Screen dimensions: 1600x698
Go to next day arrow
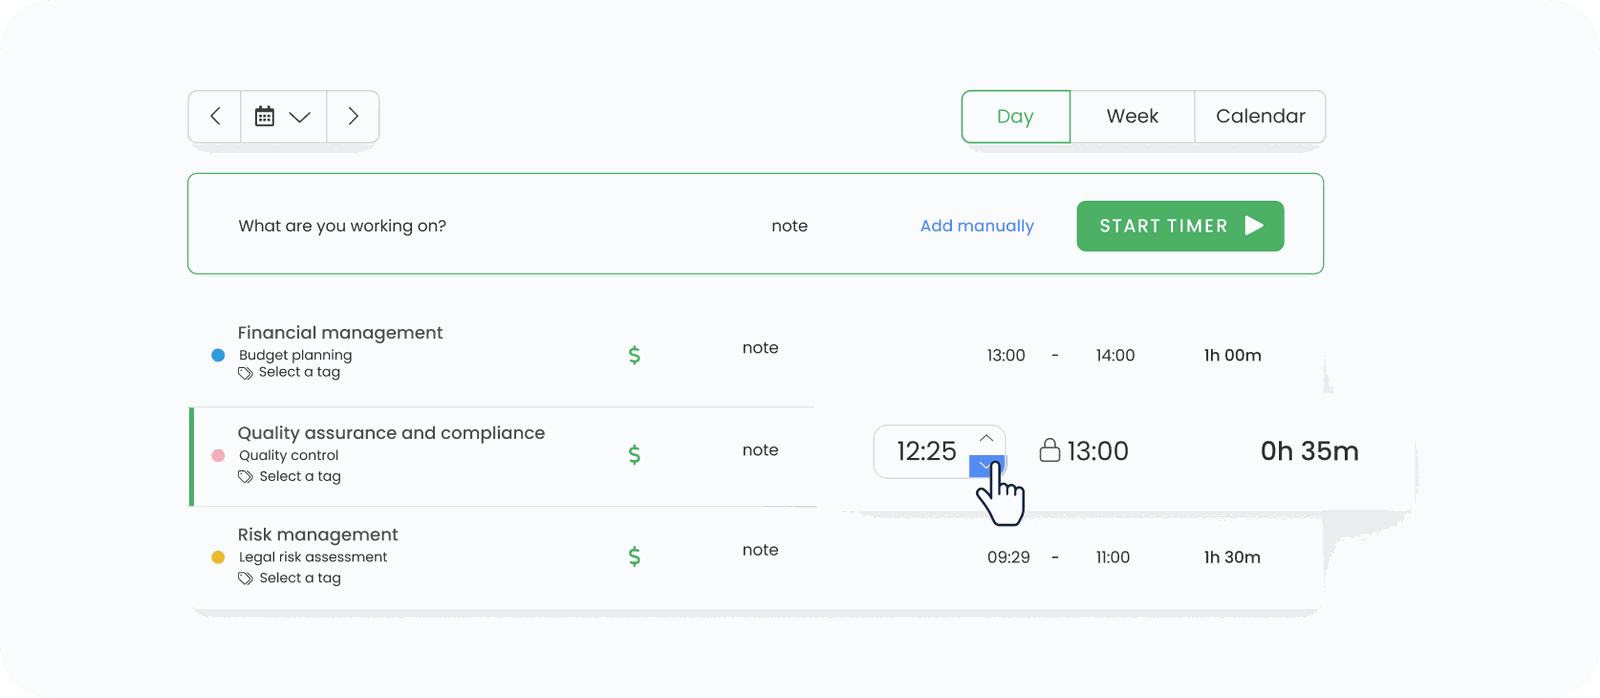tap(353, 116)
